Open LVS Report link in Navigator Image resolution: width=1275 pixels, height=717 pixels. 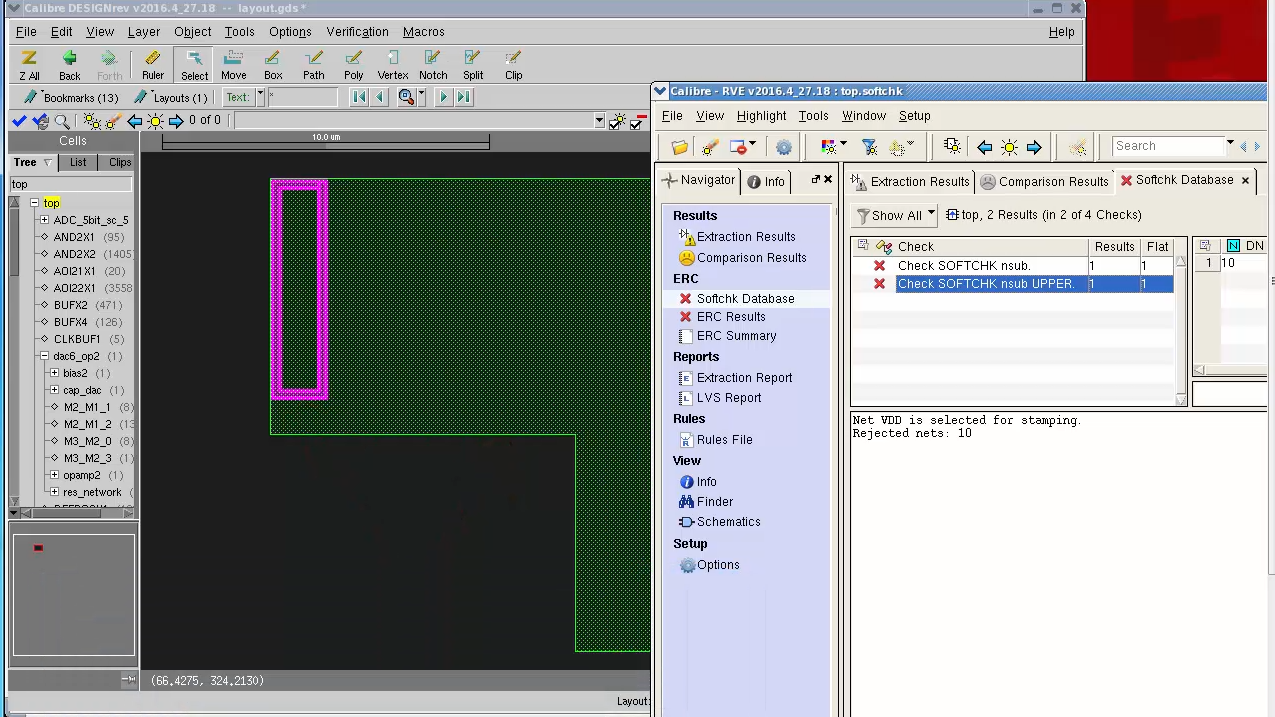tap(728, 398)
